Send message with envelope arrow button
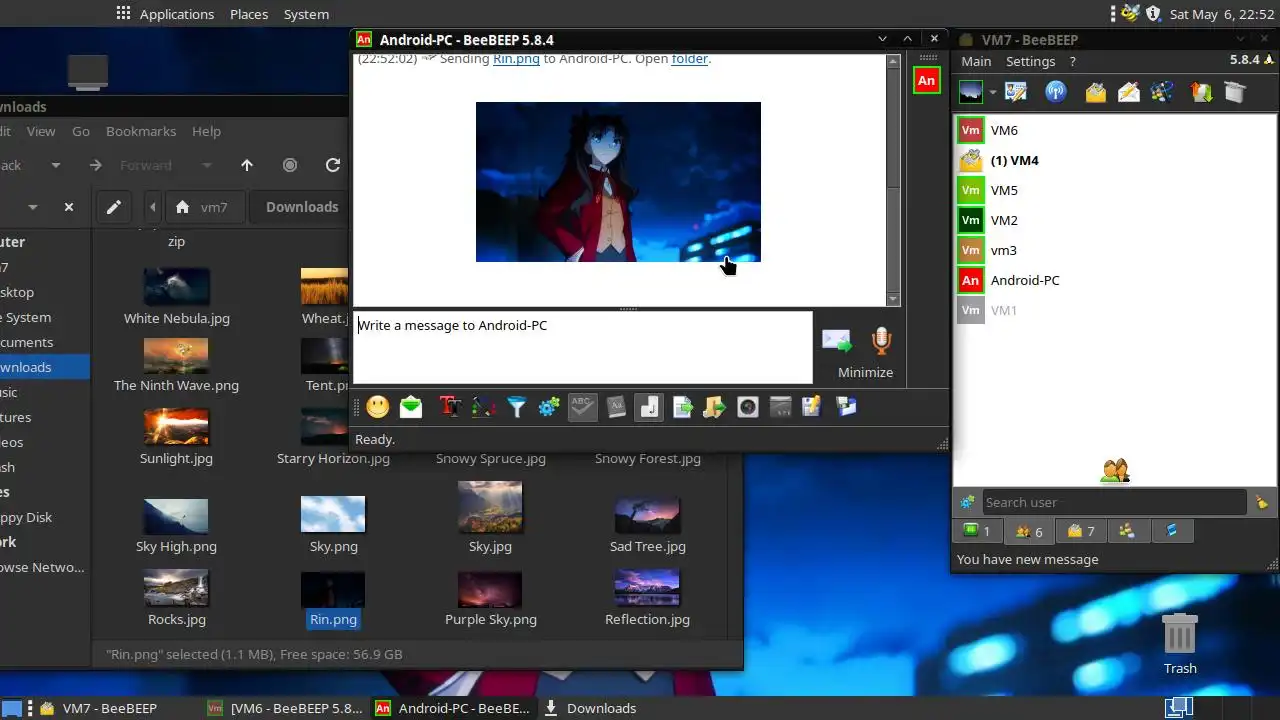 point(837,341)
